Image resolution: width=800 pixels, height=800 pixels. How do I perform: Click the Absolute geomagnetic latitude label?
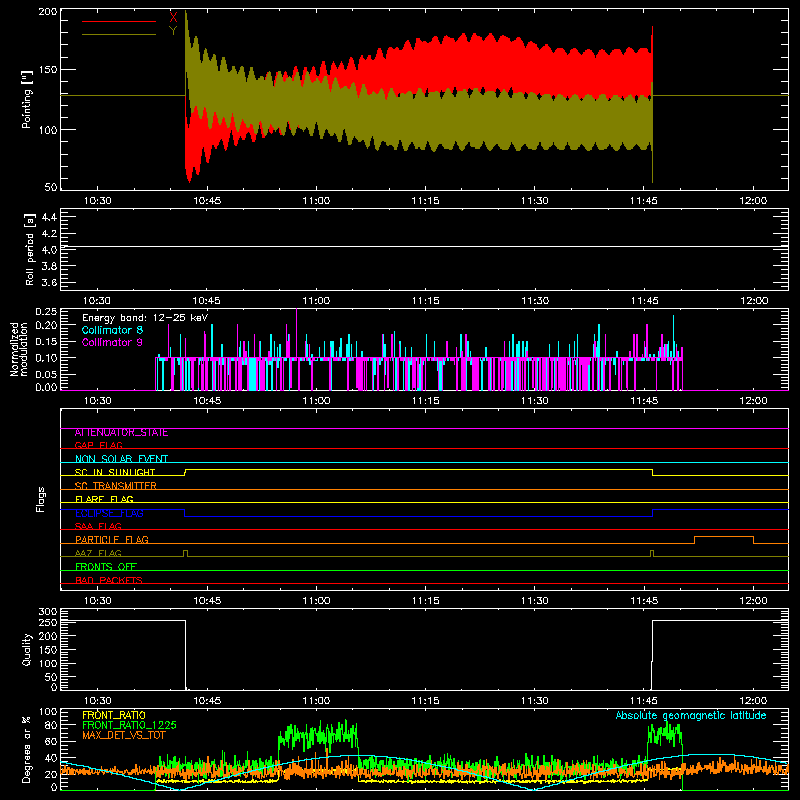pos(691,715)
